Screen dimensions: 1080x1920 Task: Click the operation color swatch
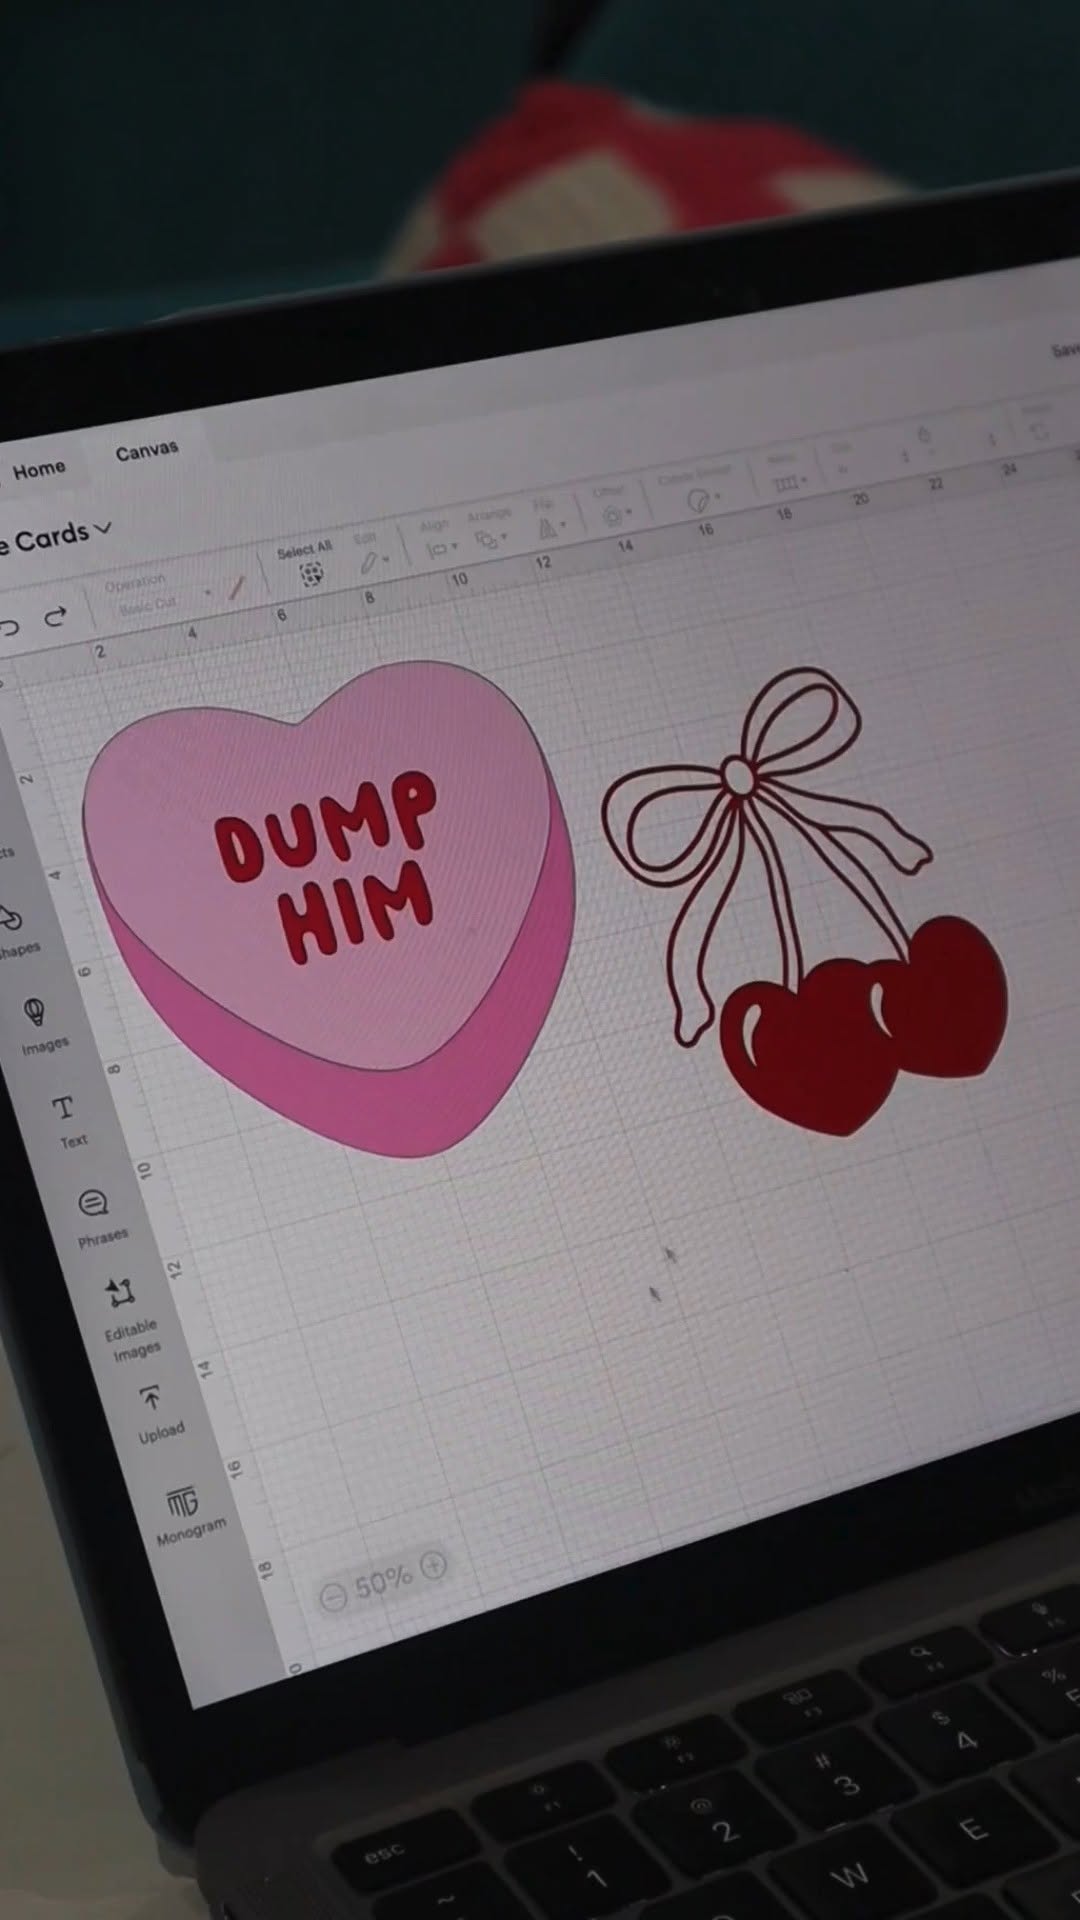(x=236, y=588)
